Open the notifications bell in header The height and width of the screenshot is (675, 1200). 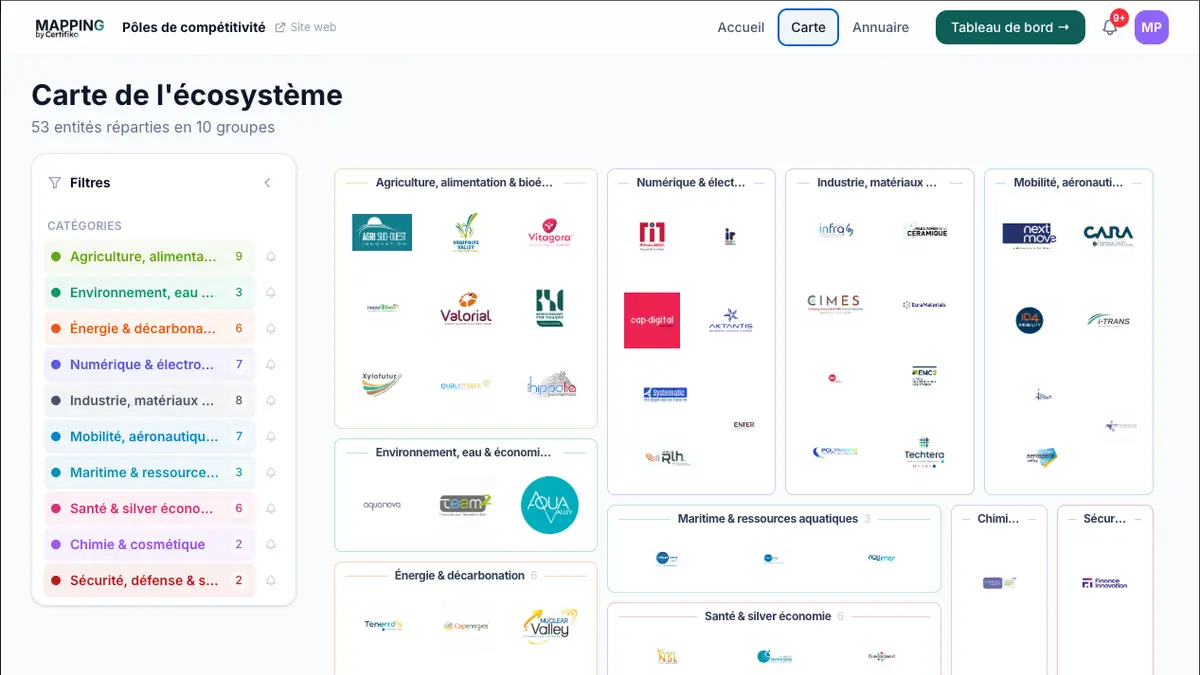pos(1110,28)
